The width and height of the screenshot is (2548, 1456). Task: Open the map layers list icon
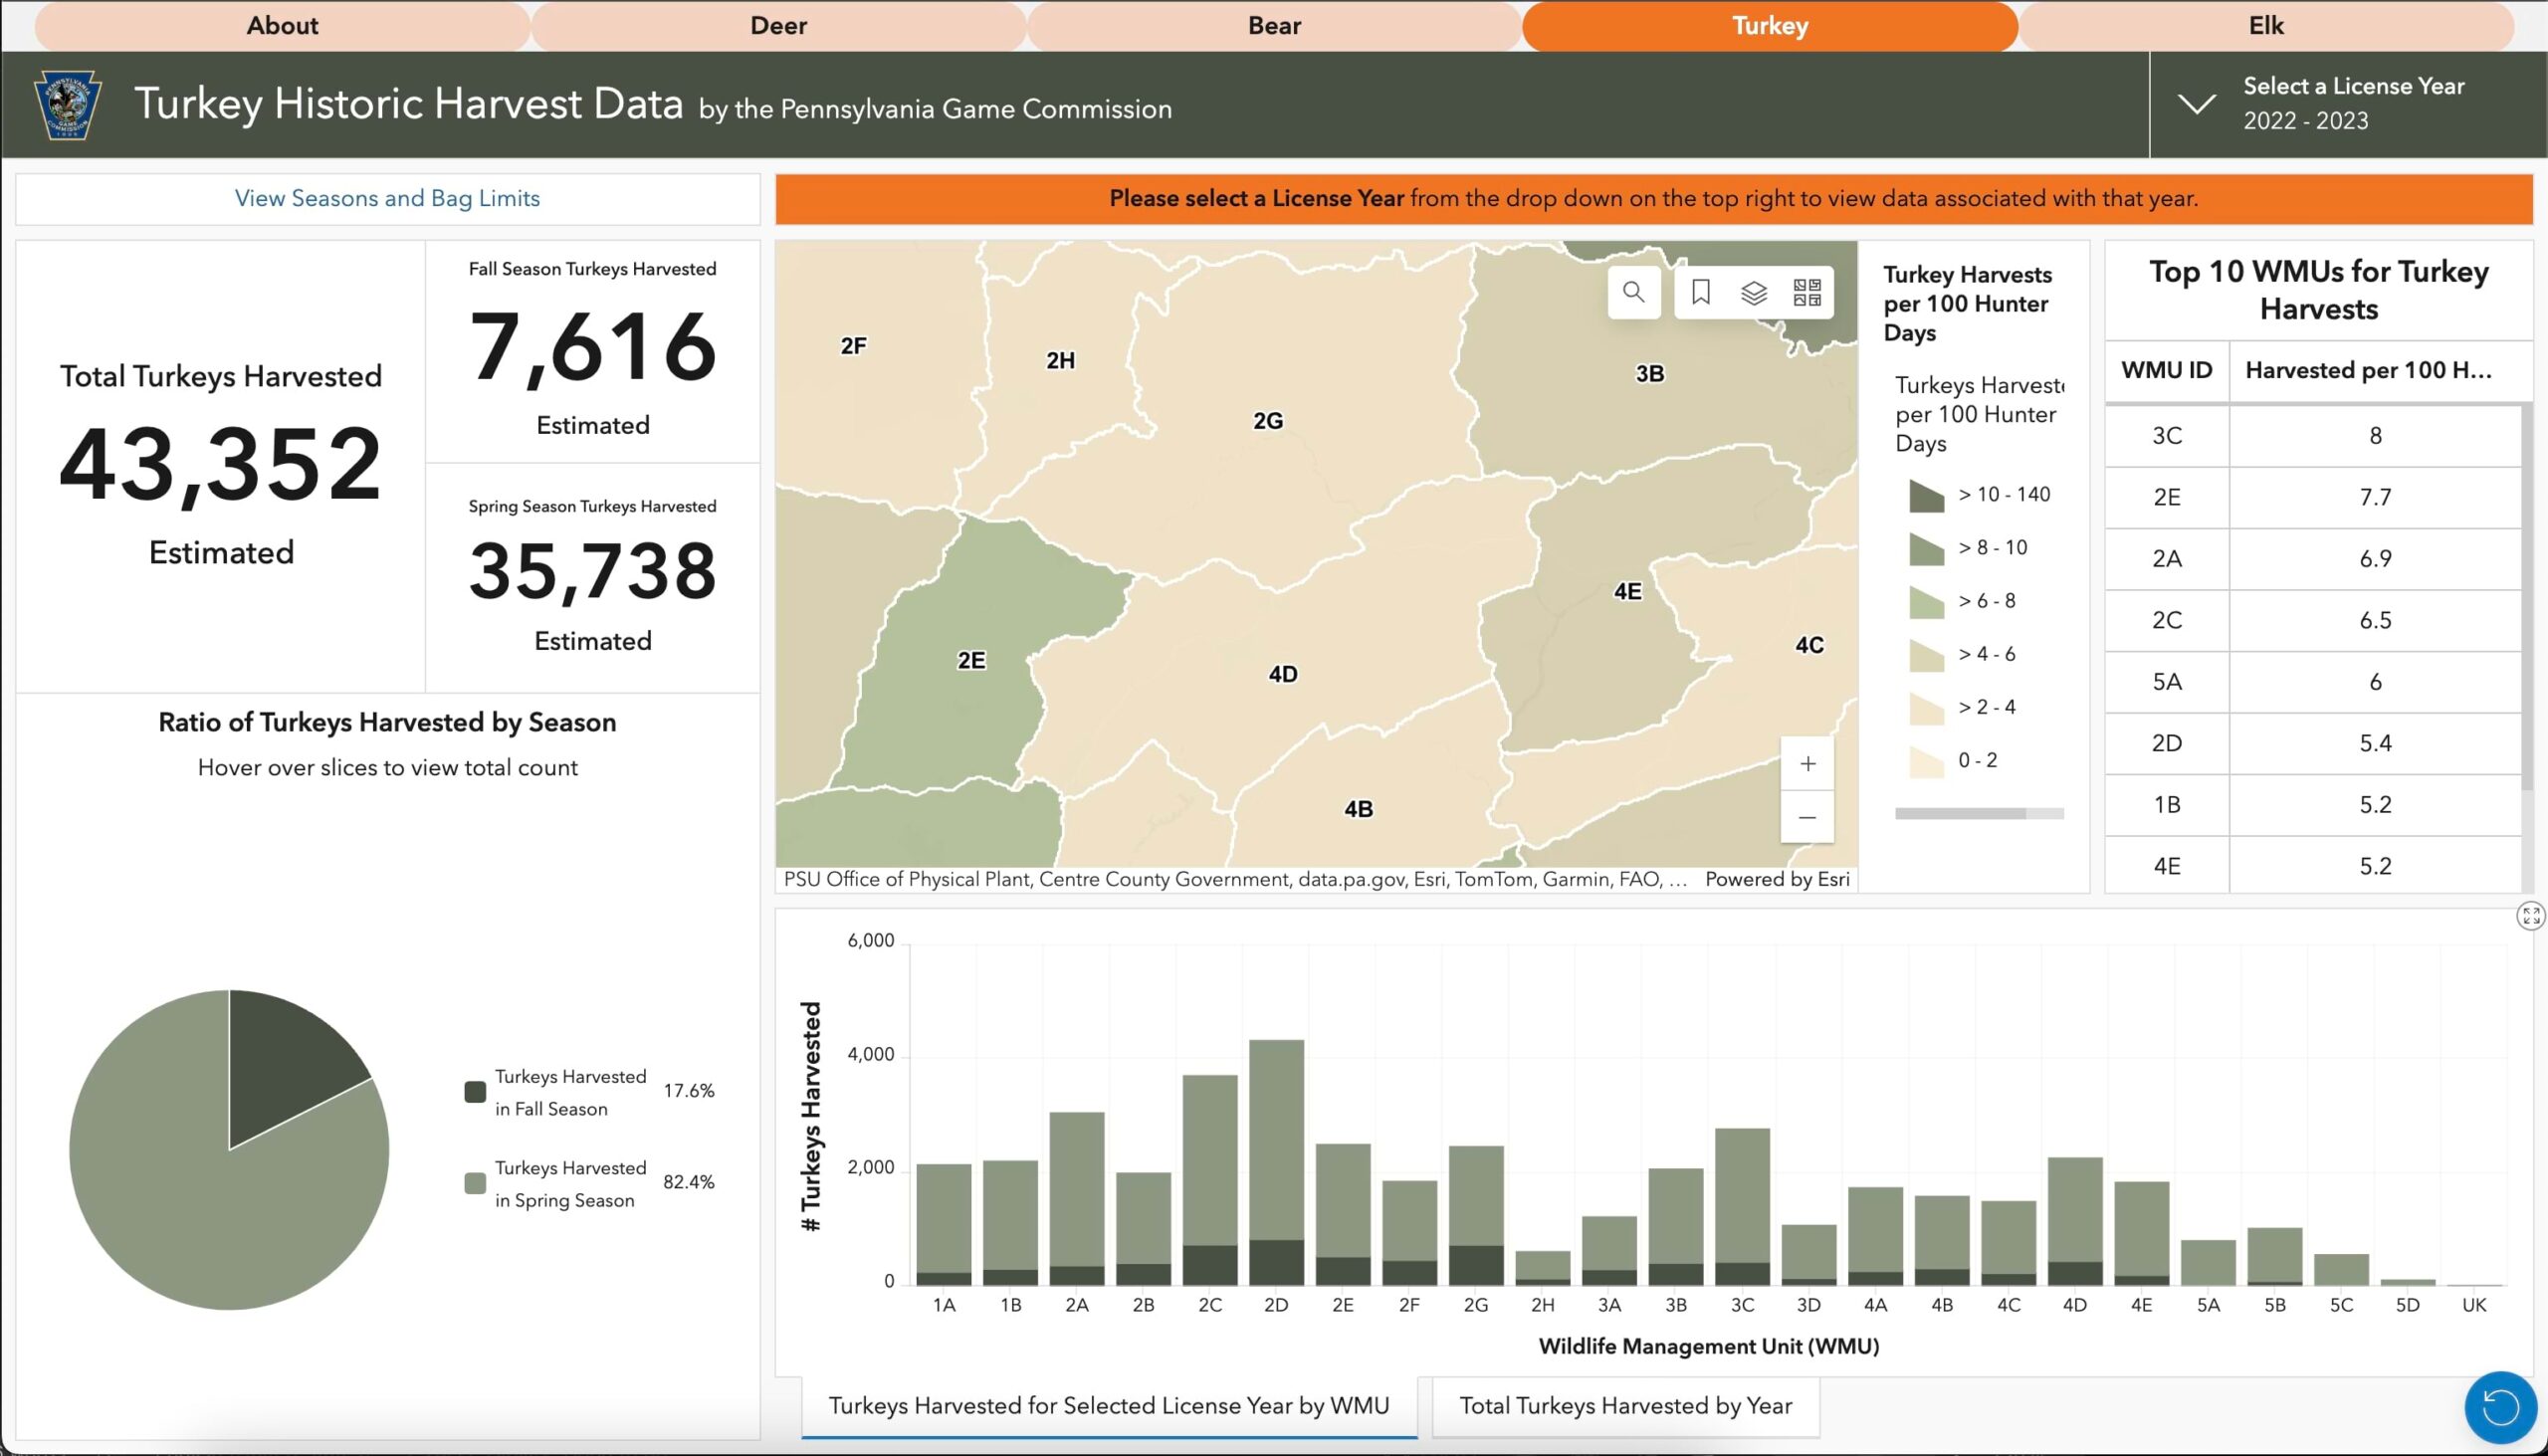pos(1754,292)
